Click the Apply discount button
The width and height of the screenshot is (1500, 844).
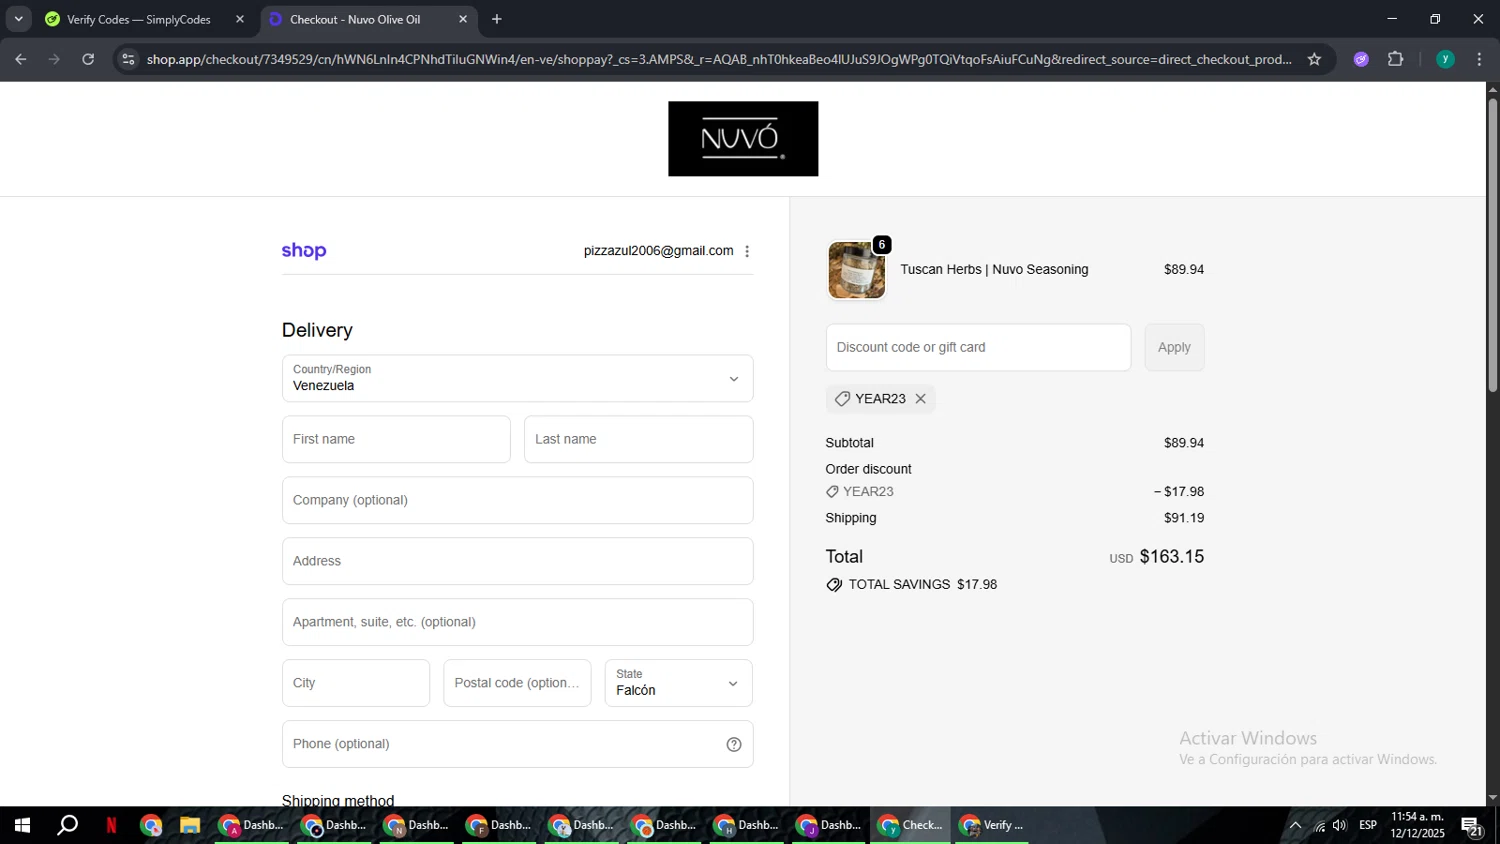pyautogui.click(x=1174, y=347)
